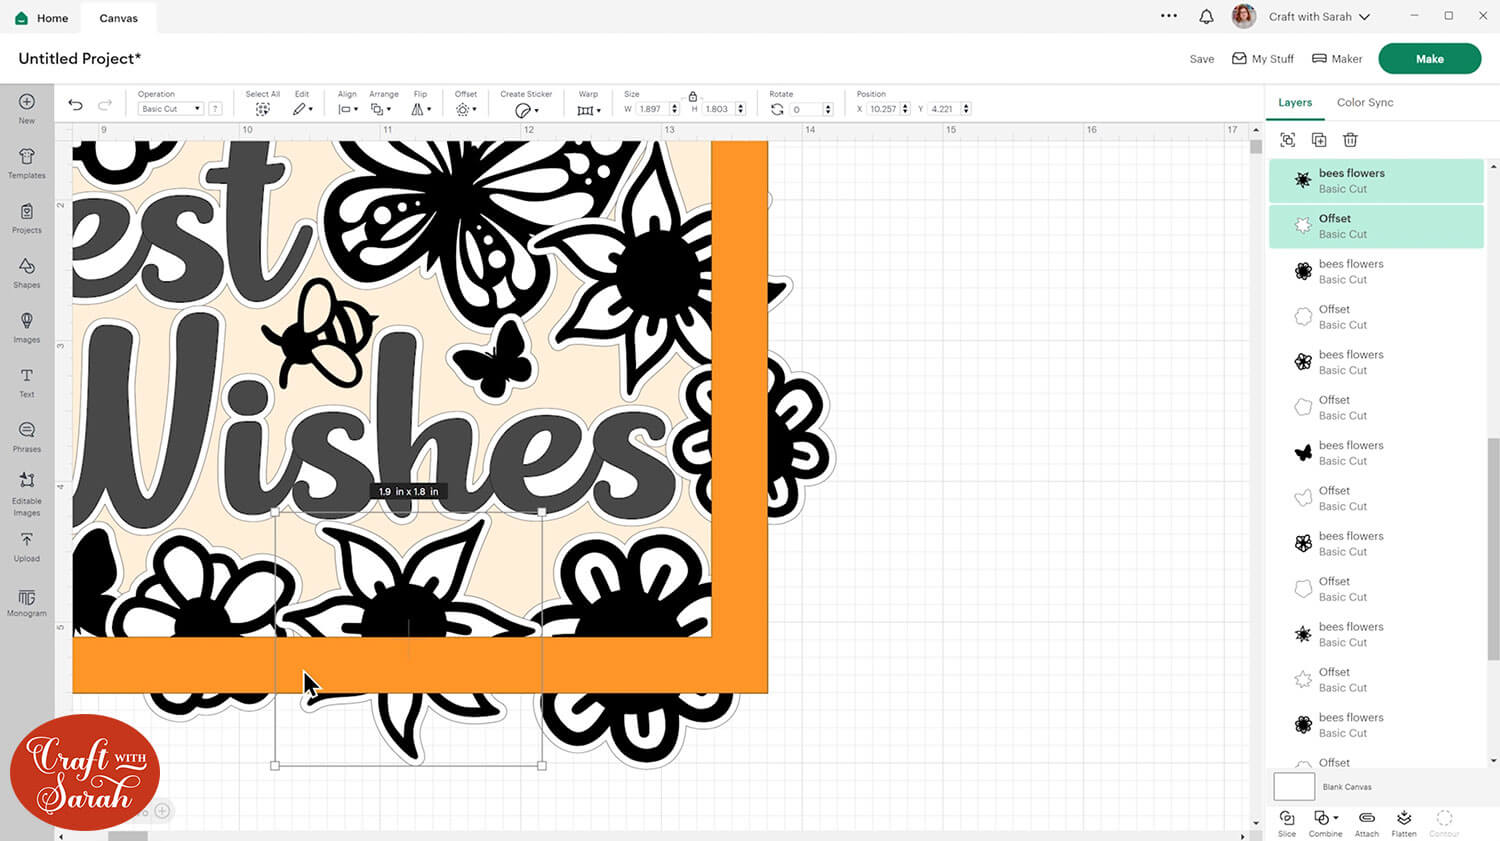
Task: Open the Upload tool
Action: (27, 546)
